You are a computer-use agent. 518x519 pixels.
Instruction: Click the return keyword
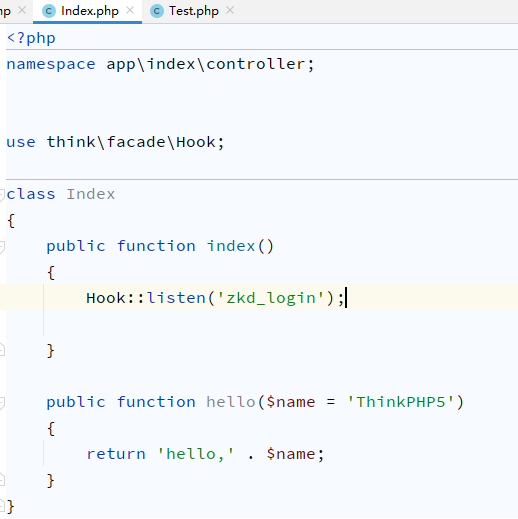click(116, 454)
